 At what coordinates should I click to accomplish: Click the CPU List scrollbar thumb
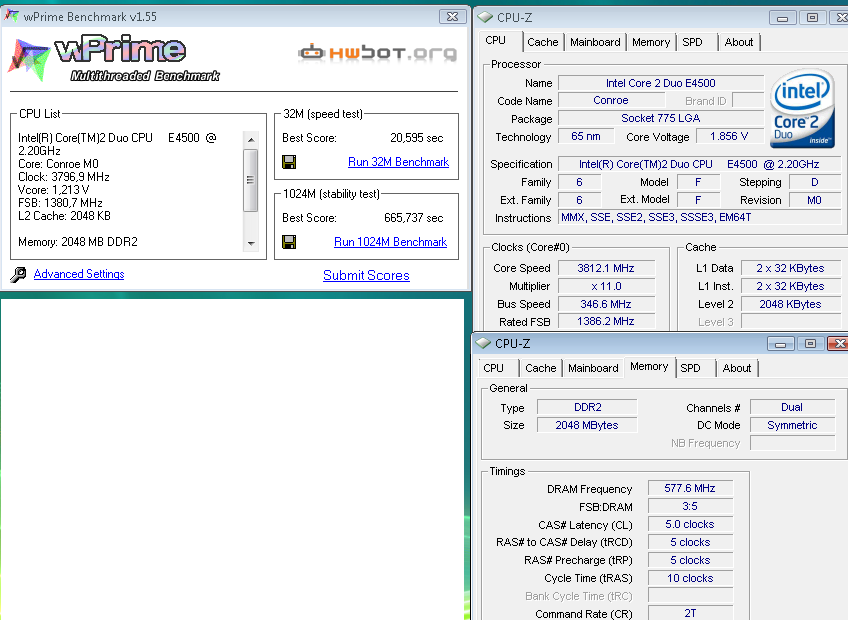(250, 180)
